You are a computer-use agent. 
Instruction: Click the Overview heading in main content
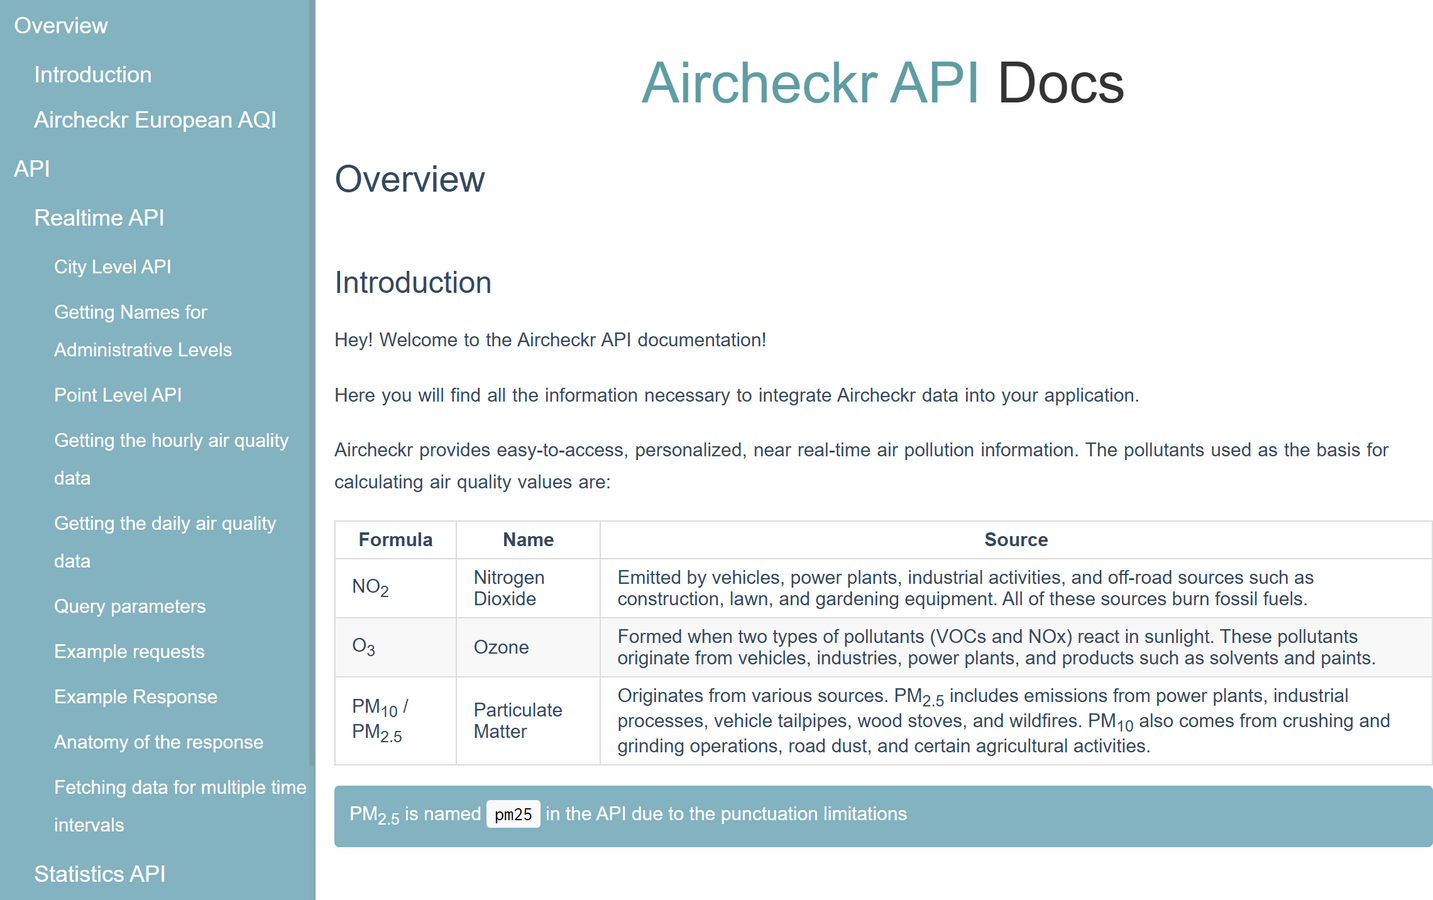409,179
